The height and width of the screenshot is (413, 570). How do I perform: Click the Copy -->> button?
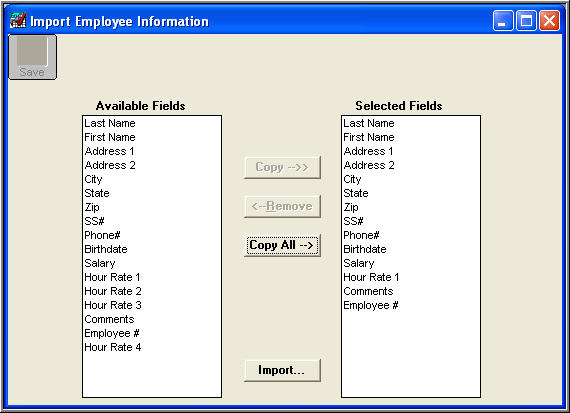click(x=282, y=167)
